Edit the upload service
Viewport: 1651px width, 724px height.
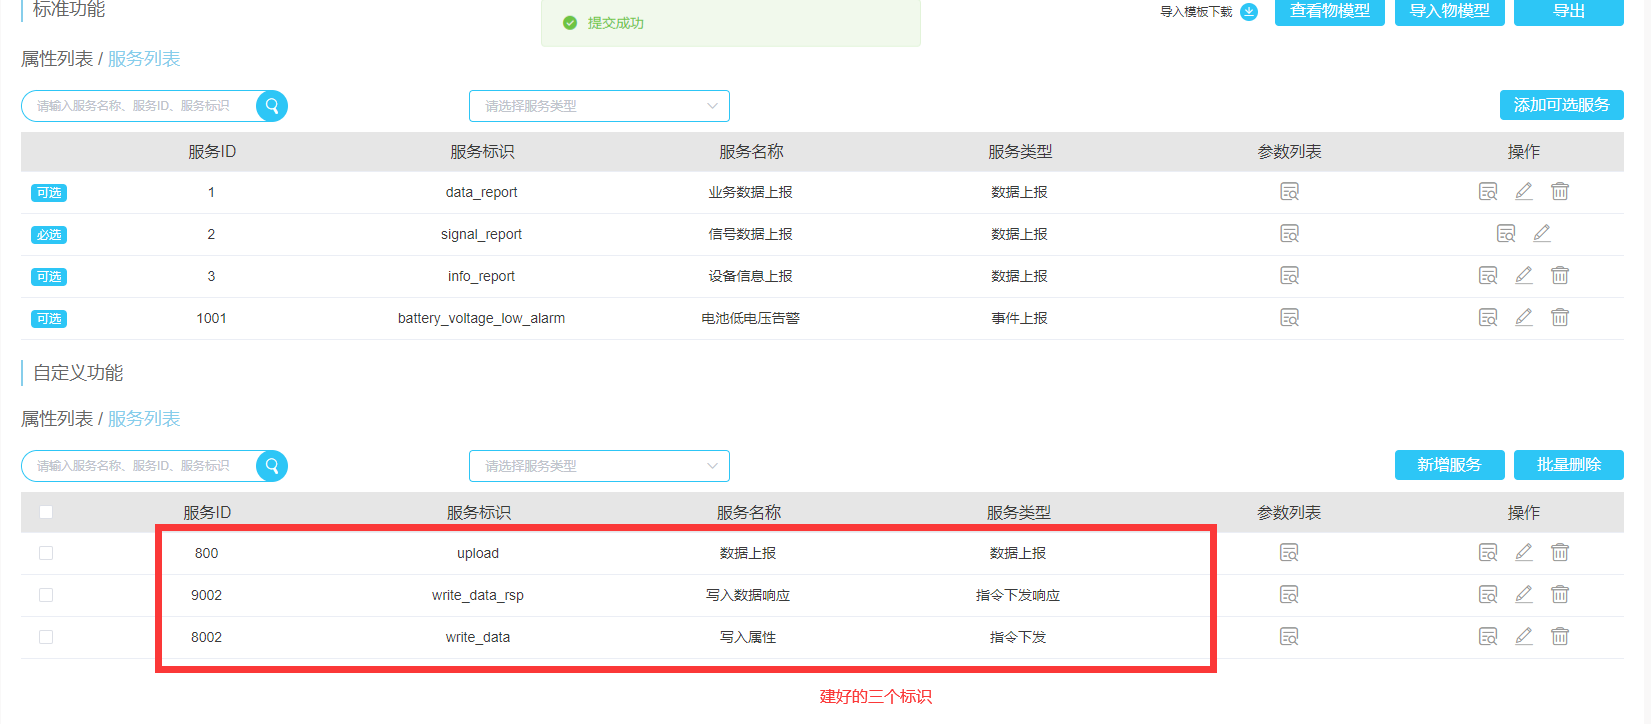[1524, 553]
